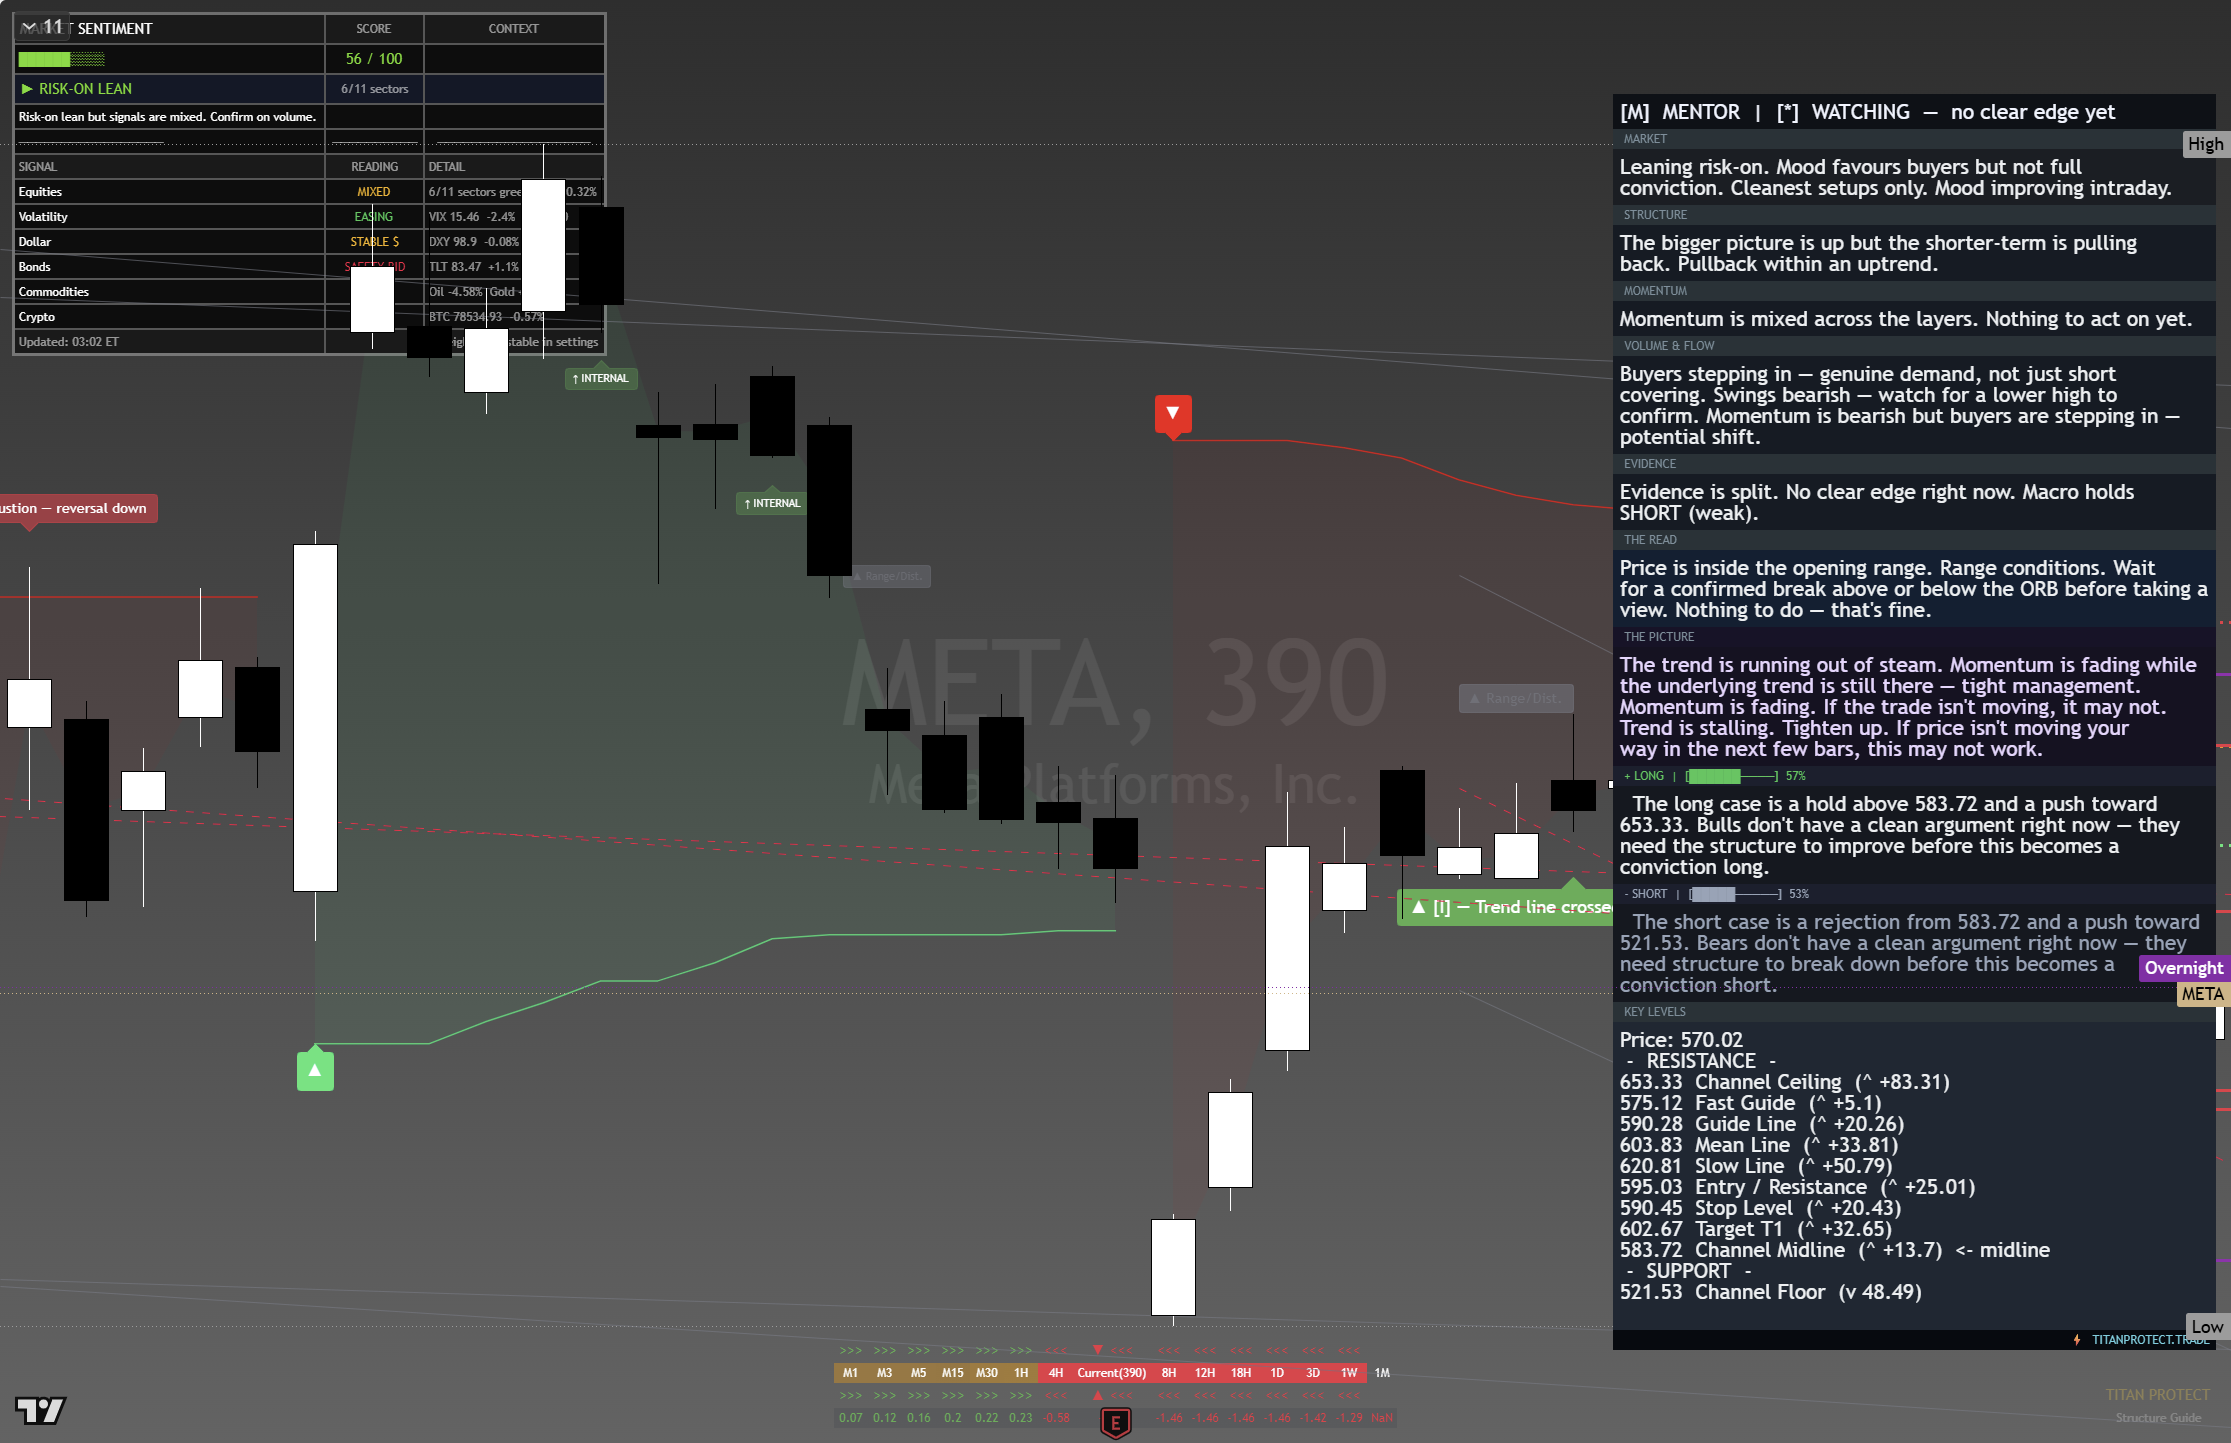The width and height of the screenshot is (2231, 1443).
Task: Select the Dollar signal row label
Action: coord(34,242)
